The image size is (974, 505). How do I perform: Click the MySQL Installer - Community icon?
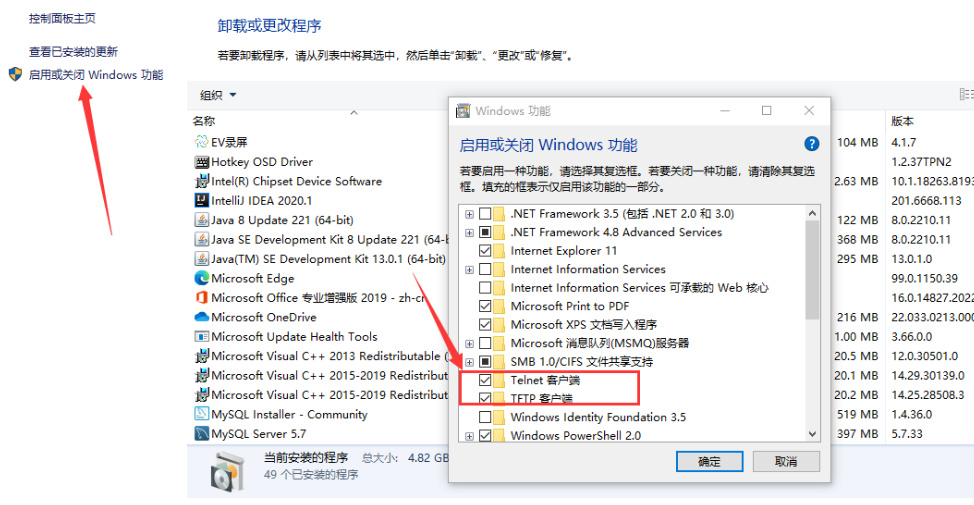pos(201,414)
